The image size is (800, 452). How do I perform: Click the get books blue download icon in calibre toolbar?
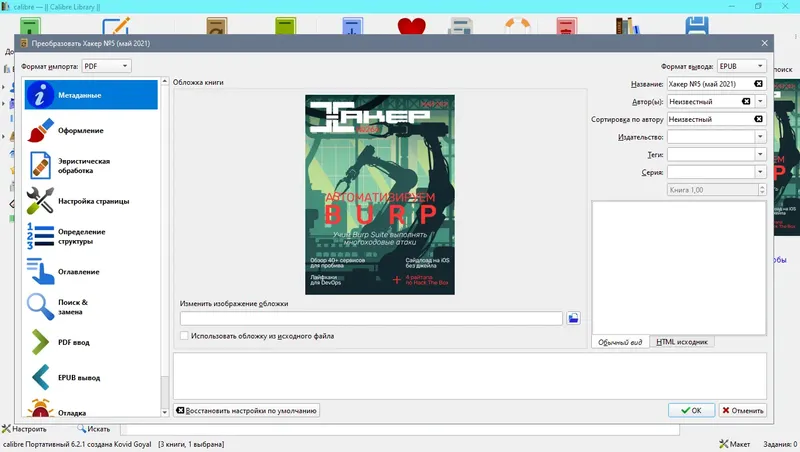(x=353, y=26)
